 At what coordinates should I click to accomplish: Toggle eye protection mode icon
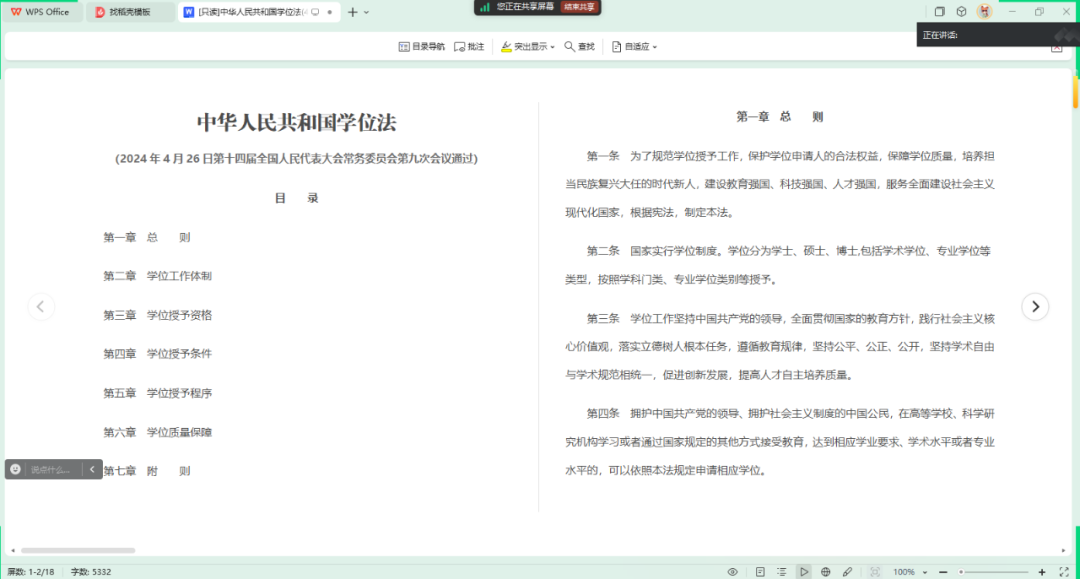(x=732, y=572)
